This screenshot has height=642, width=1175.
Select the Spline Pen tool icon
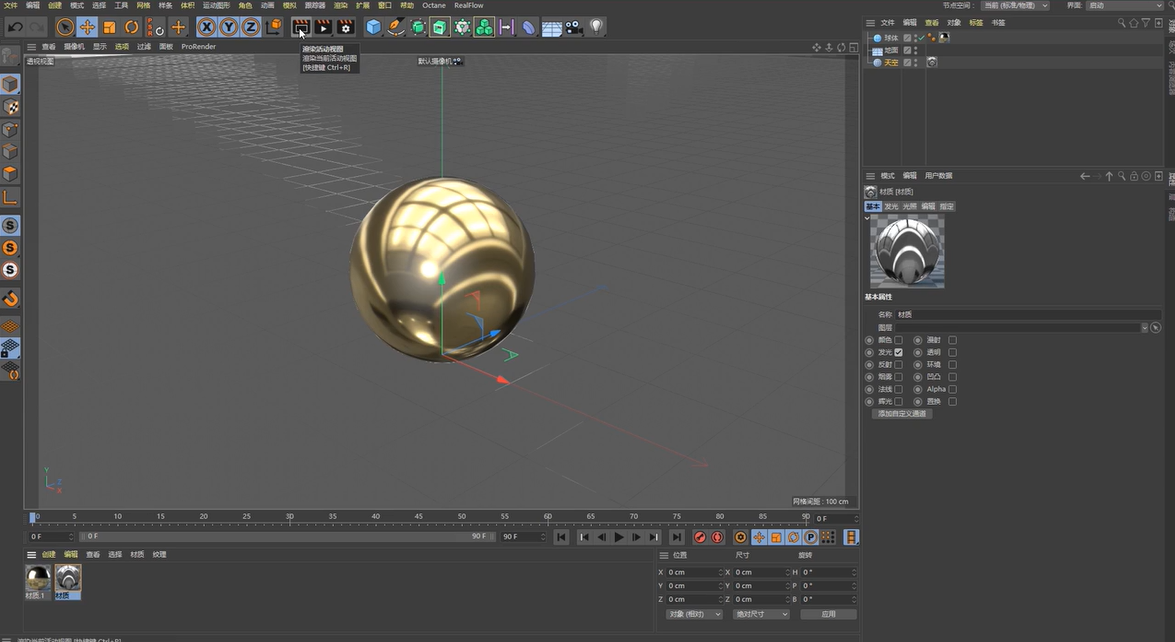click(x=396, y=28)
